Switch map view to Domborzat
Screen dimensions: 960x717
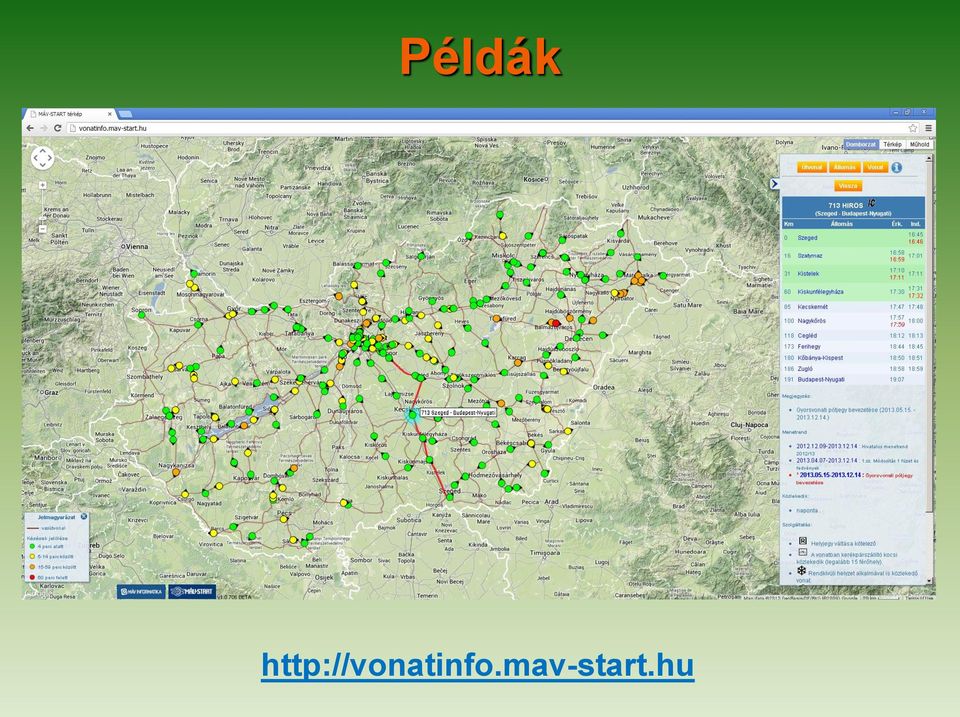(861, 144)
